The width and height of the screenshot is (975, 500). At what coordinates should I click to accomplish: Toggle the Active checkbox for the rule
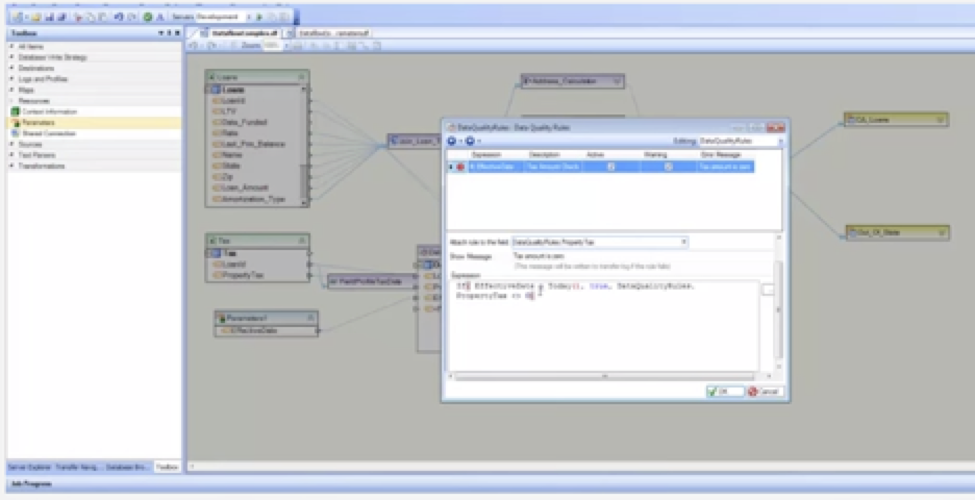[x=611, y=167]
